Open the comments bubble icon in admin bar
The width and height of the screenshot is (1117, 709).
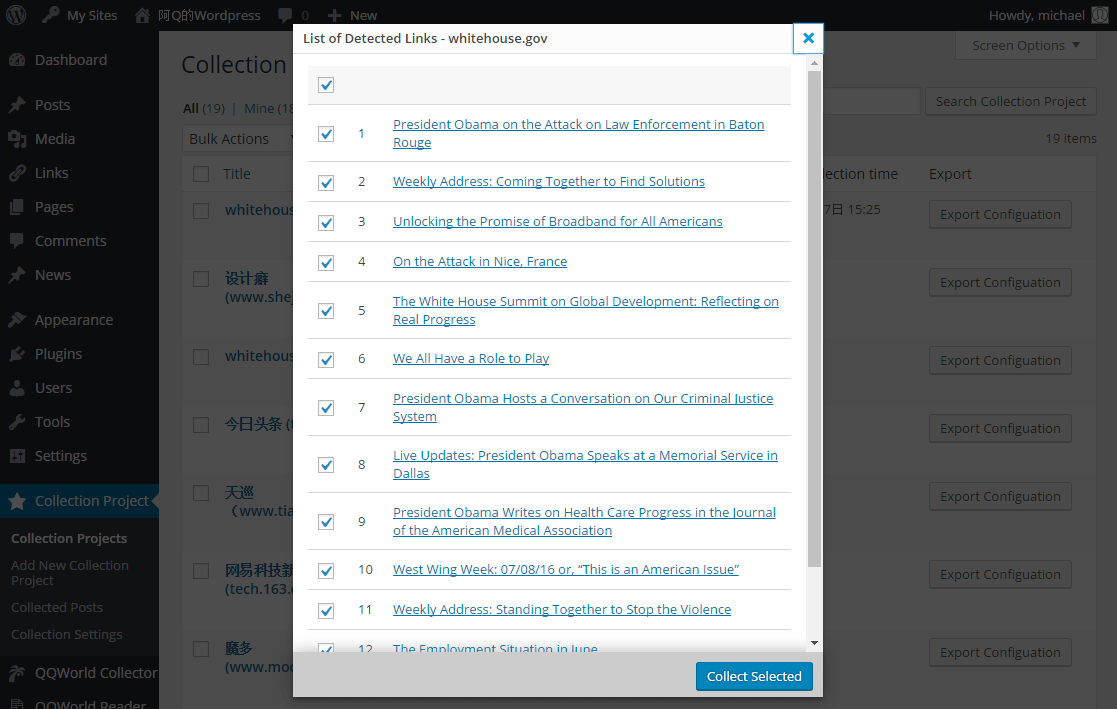pos(285,15)
